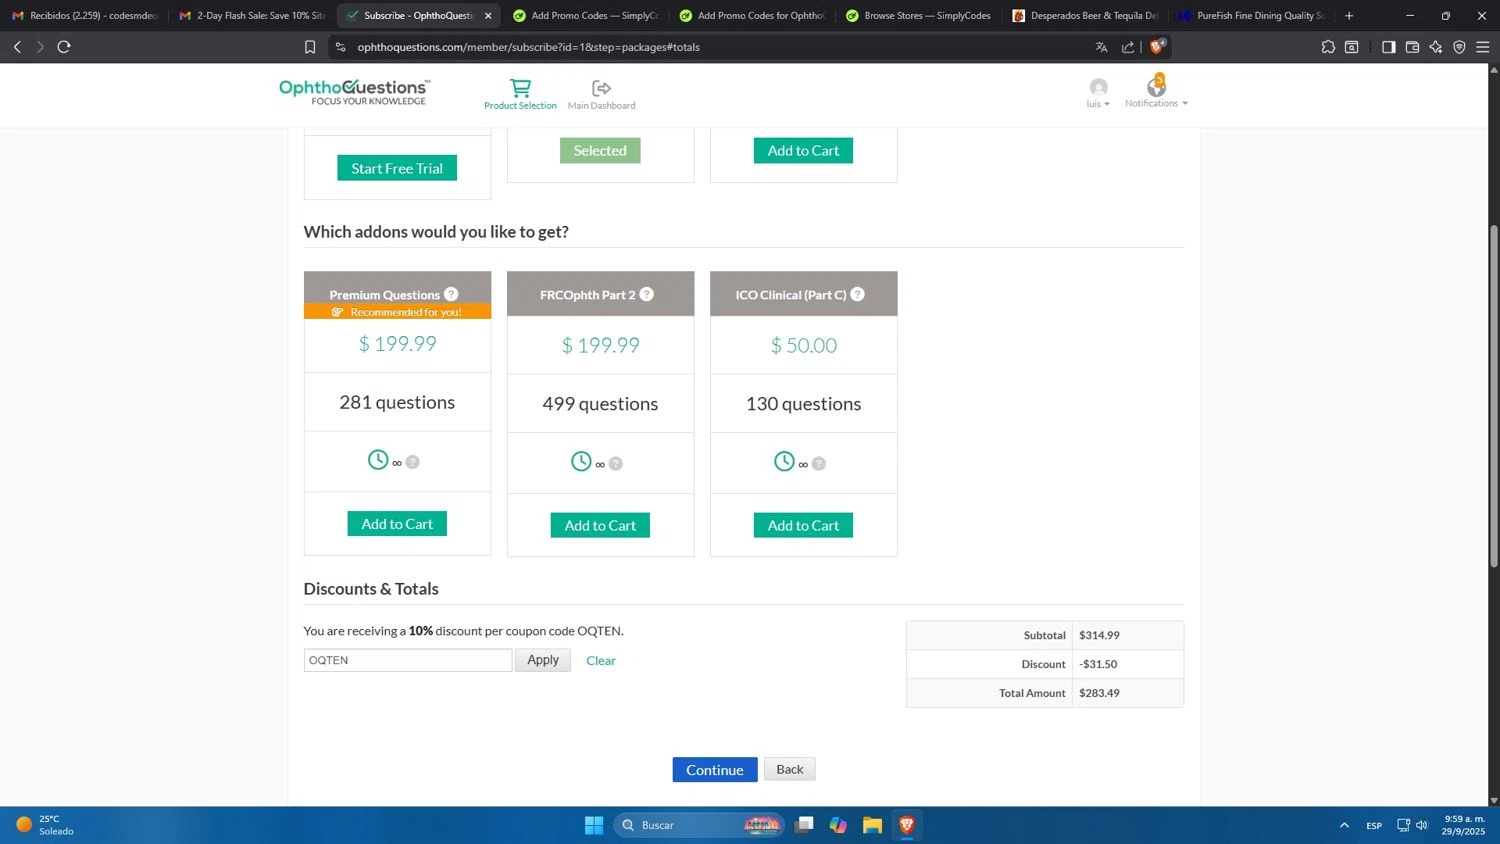Add FRCOphth Part 2 addon to cart
Screen dimensions: 1500x844
click(x=600, y=525)
